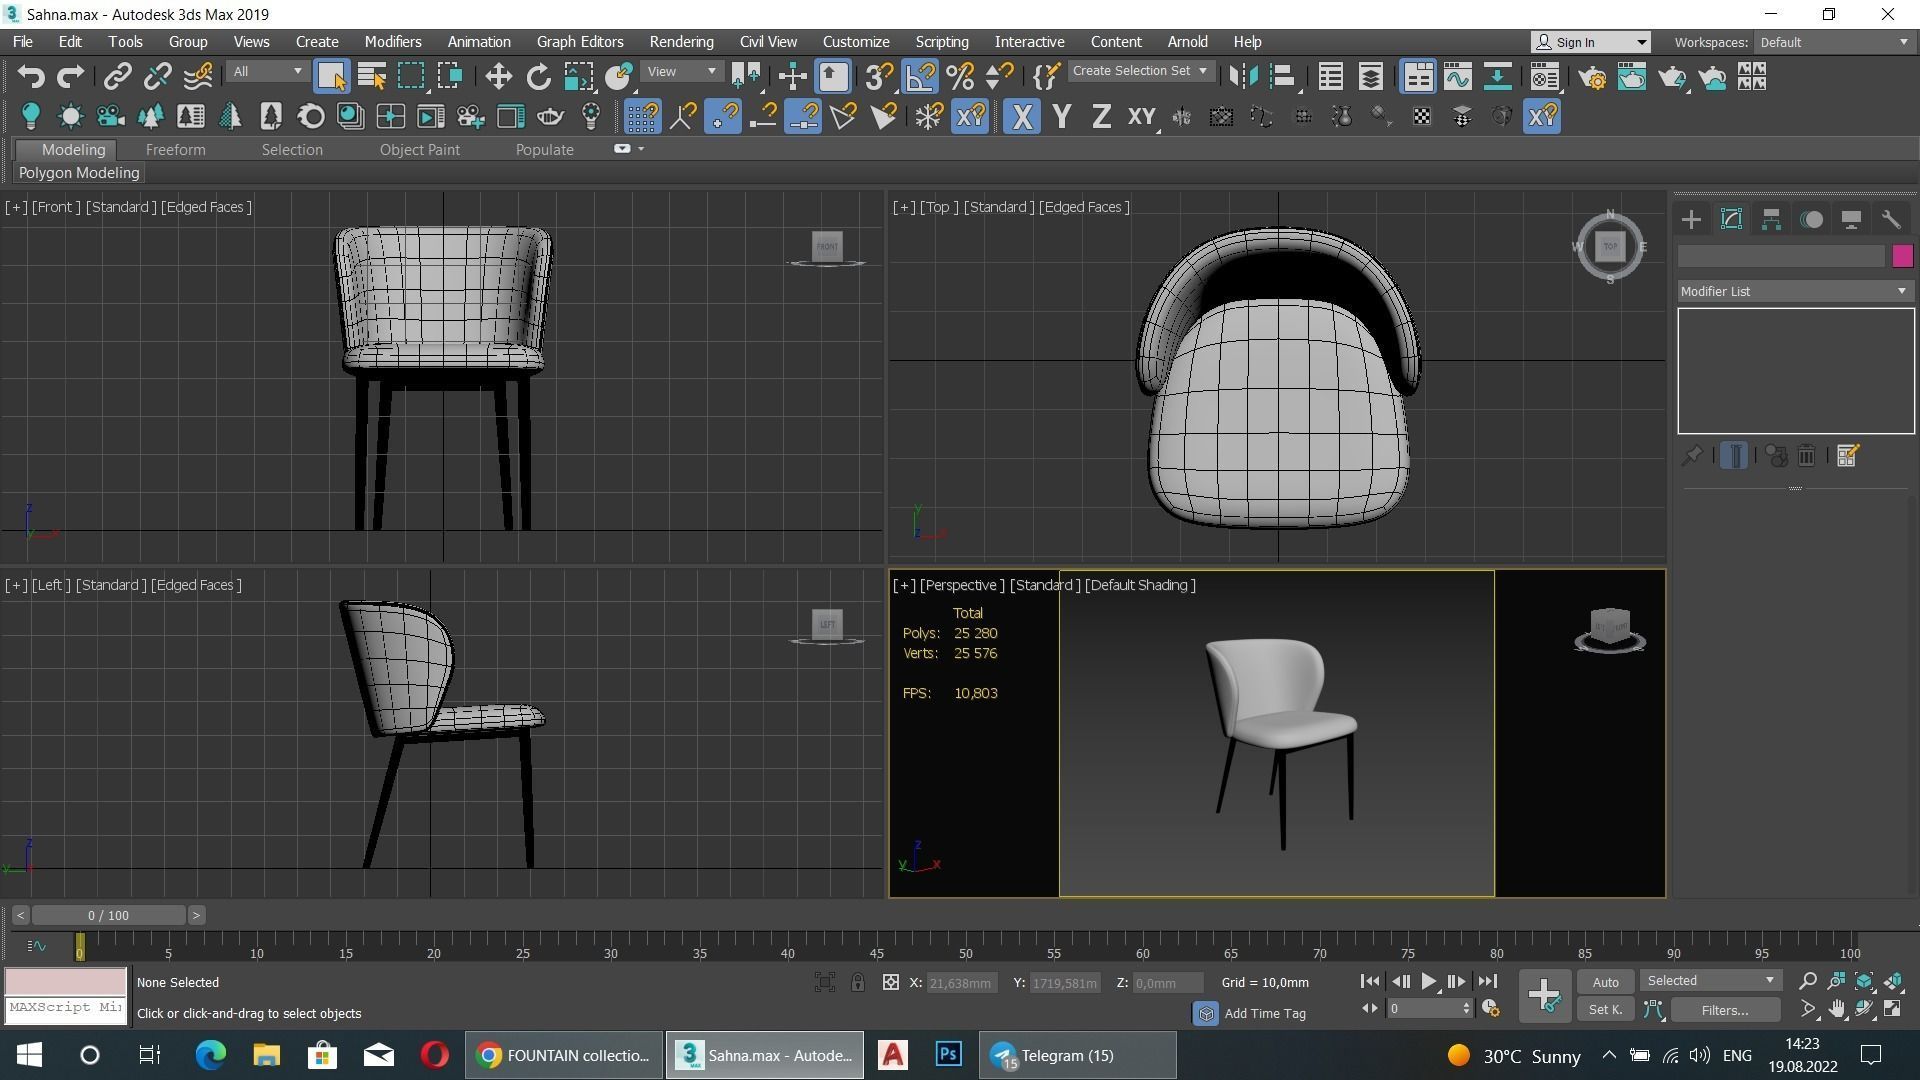Click the MAXScript Mini Listener field
The width and height of the screenshot is (1920, 1080).
pyautogui.click(x=66, y=1008)
